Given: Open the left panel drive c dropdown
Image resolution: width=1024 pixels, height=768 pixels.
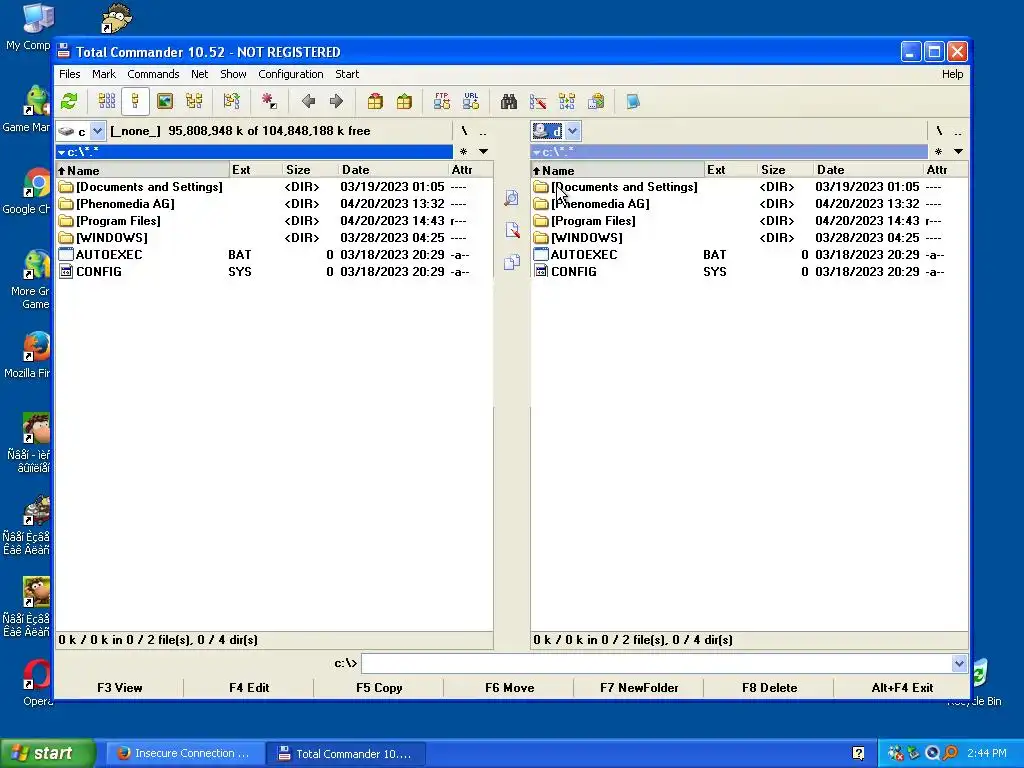Looking at the screenshot, I should point(97,131).
